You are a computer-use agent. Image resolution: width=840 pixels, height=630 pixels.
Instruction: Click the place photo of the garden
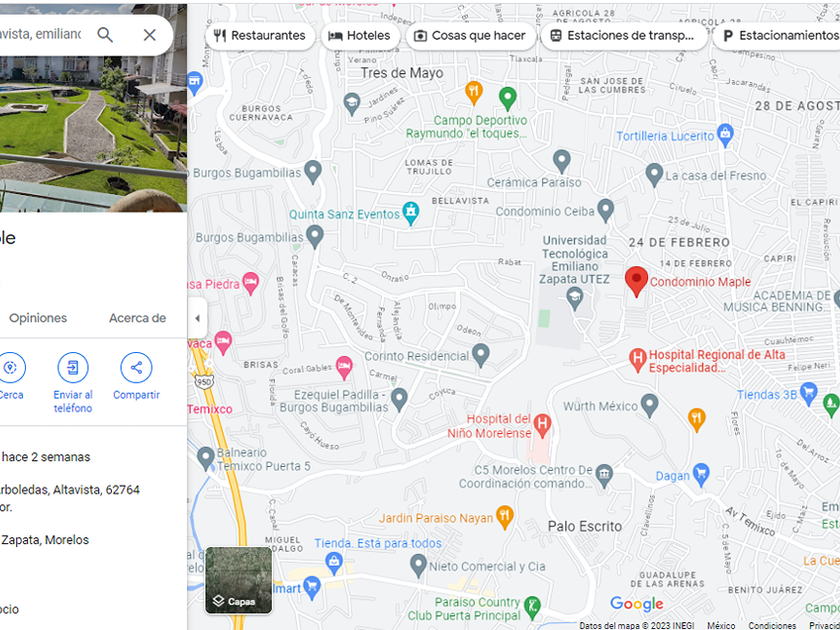pyautogui.click(x=93, y=107)
